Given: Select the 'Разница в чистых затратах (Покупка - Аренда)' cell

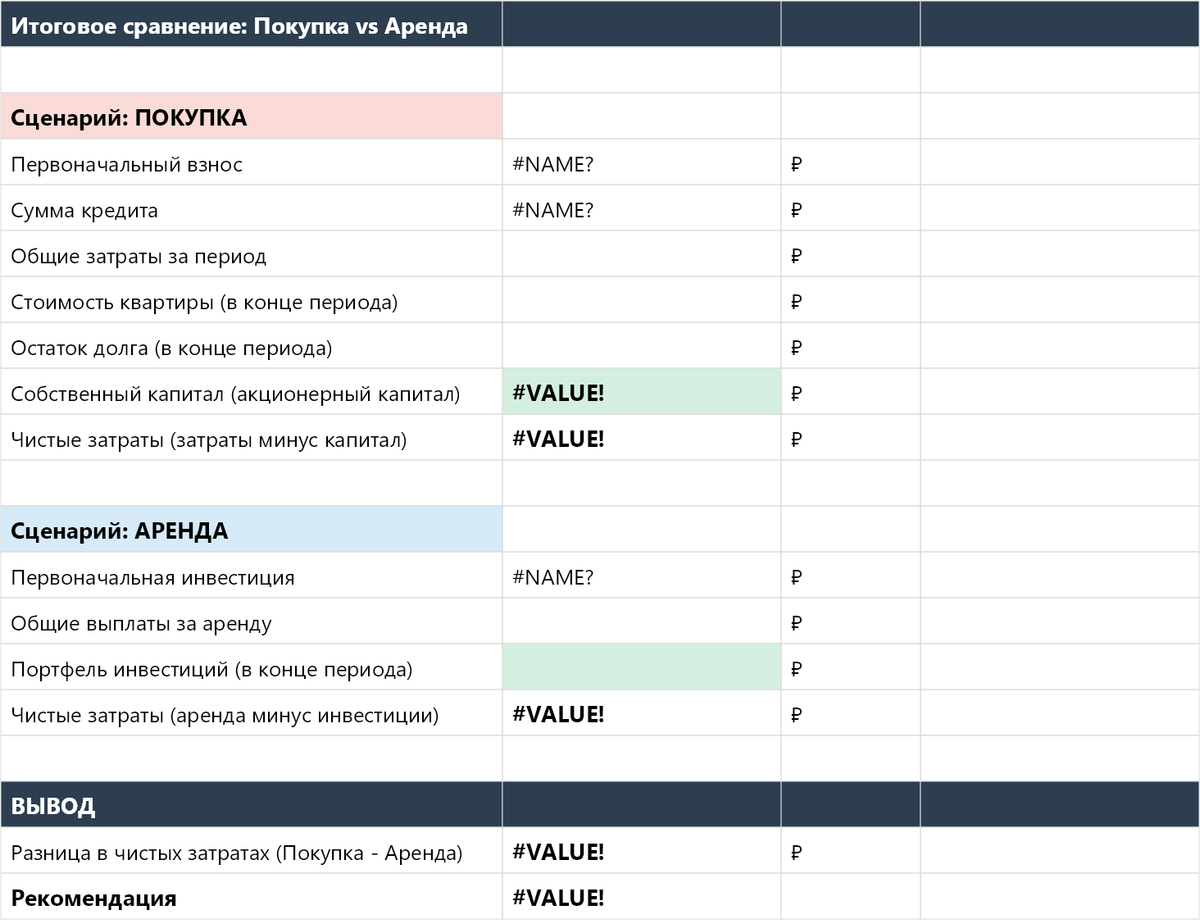Looking at the screenshot, I should (x=250, y=850).
